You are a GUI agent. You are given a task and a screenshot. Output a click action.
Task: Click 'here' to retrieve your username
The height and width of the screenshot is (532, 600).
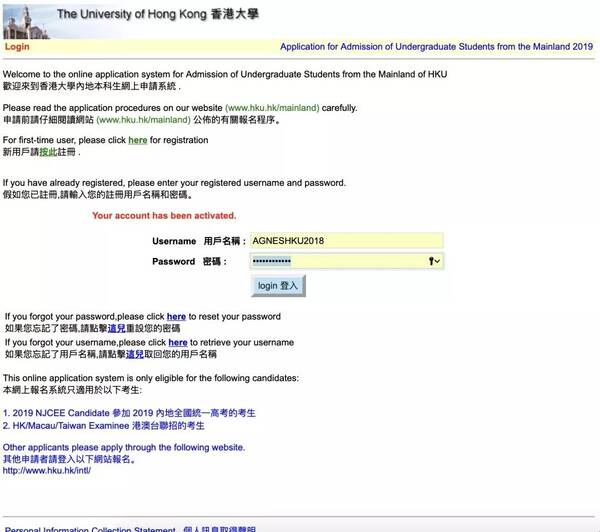click(x=178, y=342)
